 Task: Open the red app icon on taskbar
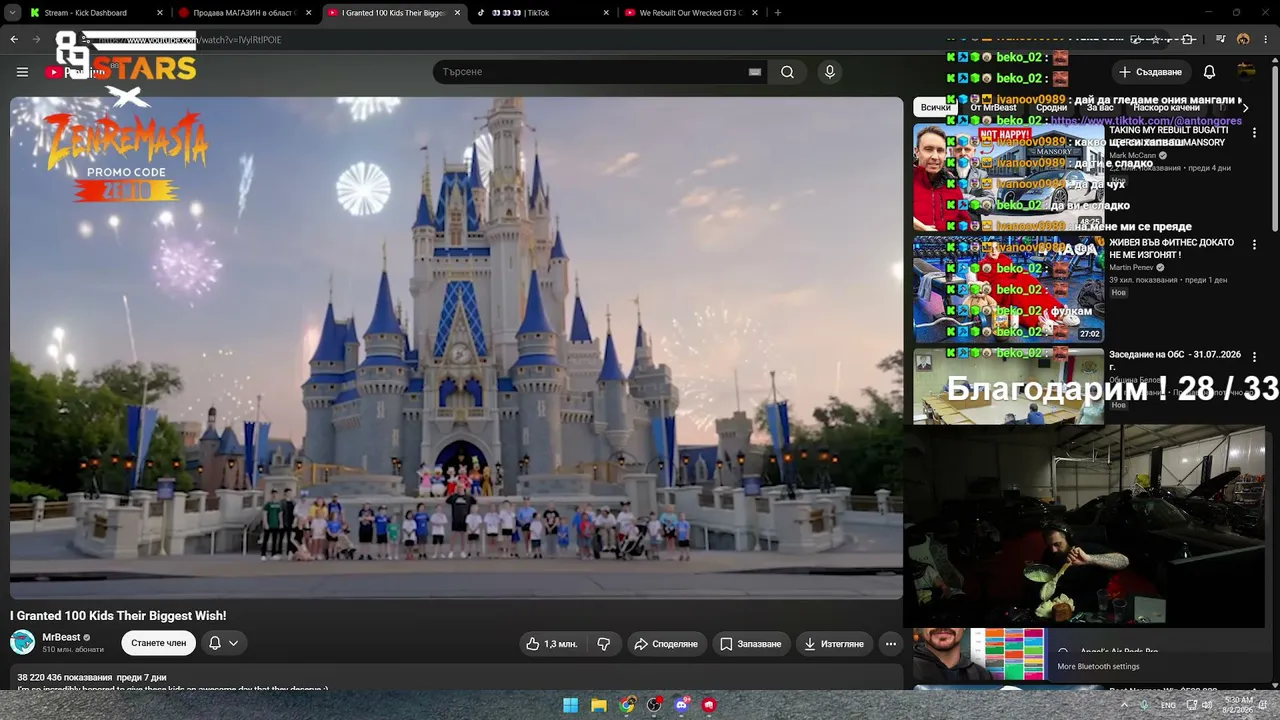[709, 705]
